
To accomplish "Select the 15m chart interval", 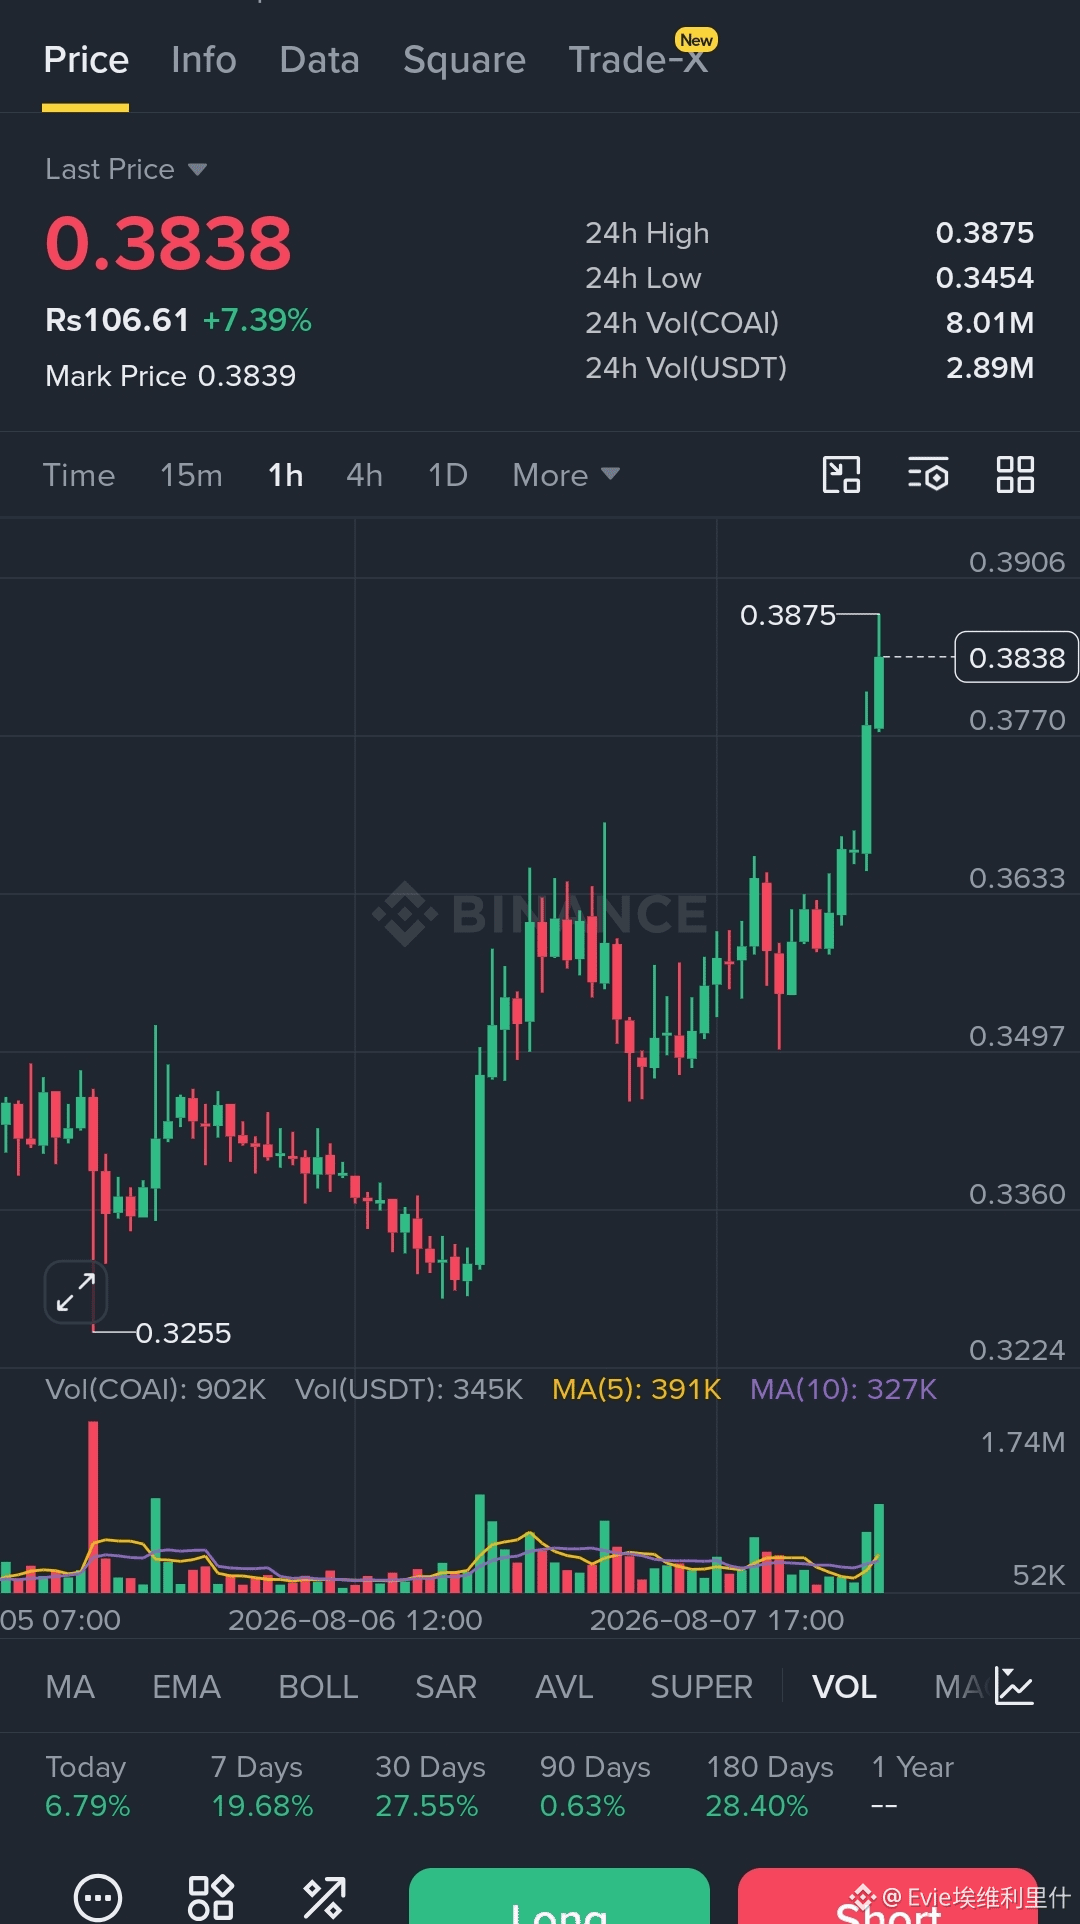I will (x=191, y=475).
